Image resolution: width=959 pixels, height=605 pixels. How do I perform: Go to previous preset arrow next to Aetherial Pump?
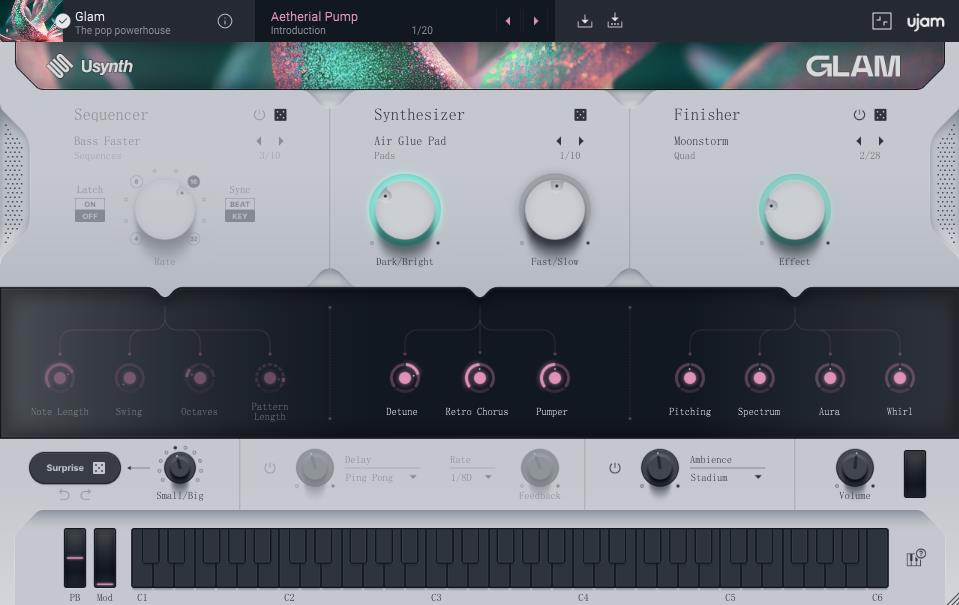508,21
